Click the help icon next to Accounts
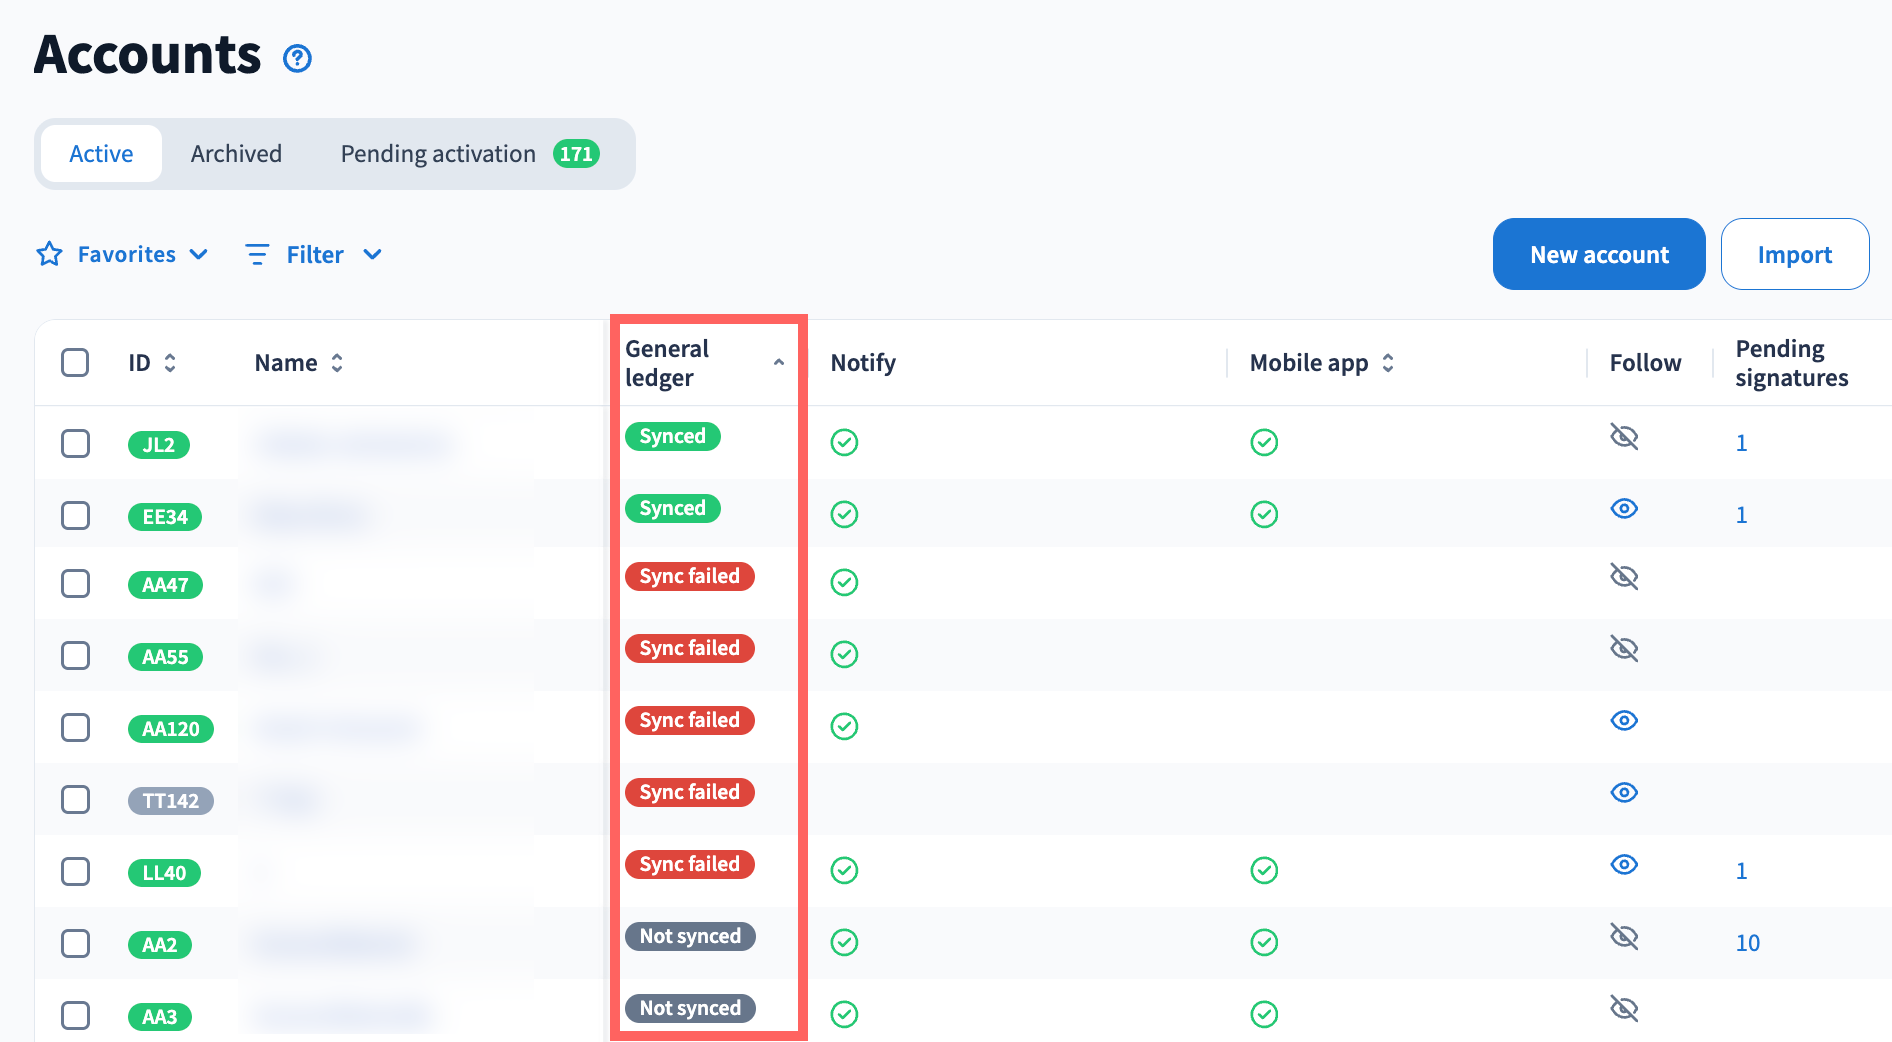 (297, 59)
